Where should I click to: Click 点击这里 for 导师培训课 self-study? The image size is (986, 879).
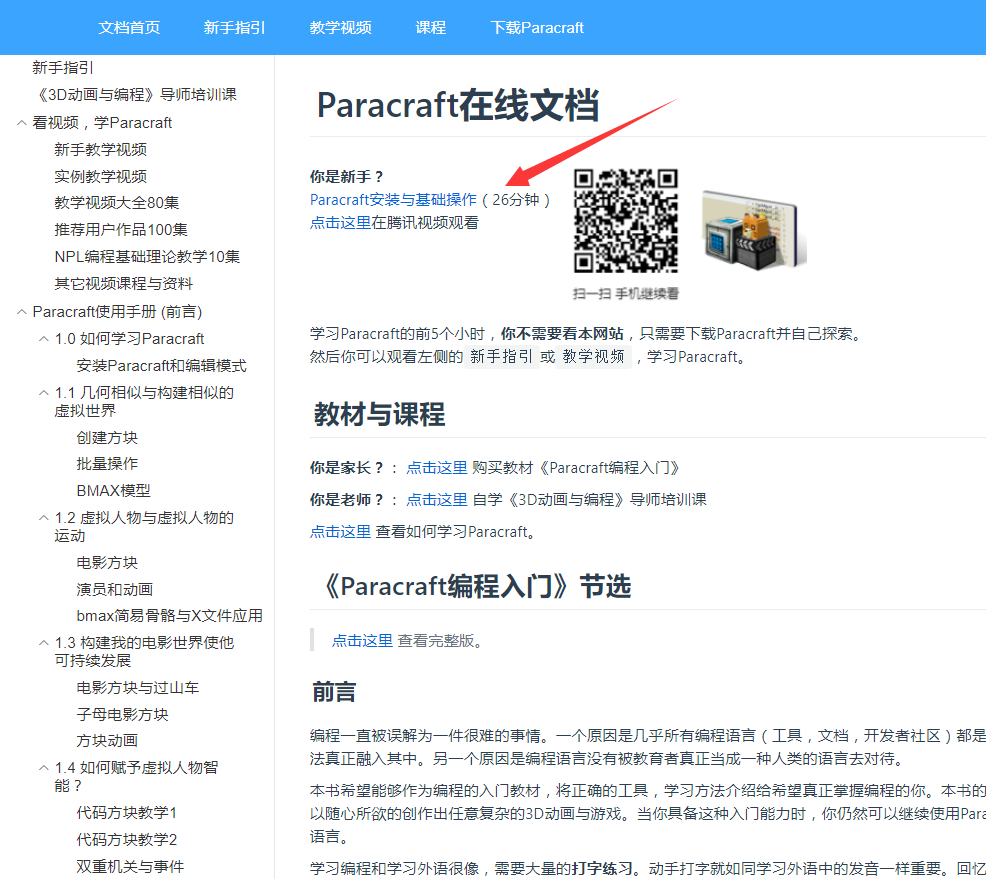click(x=436, y=500)
